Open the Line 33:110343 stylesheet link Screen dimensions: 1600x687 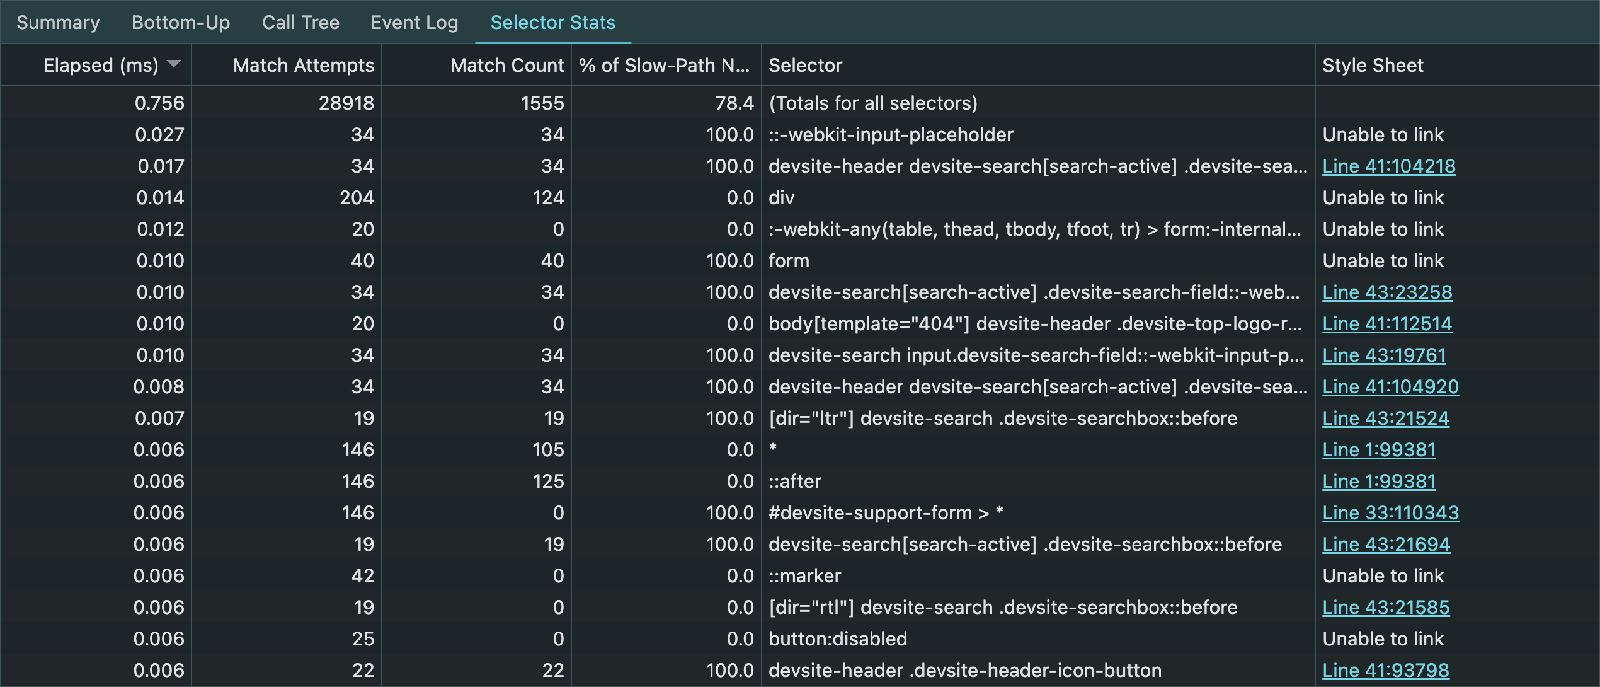tap(1390, 513)
